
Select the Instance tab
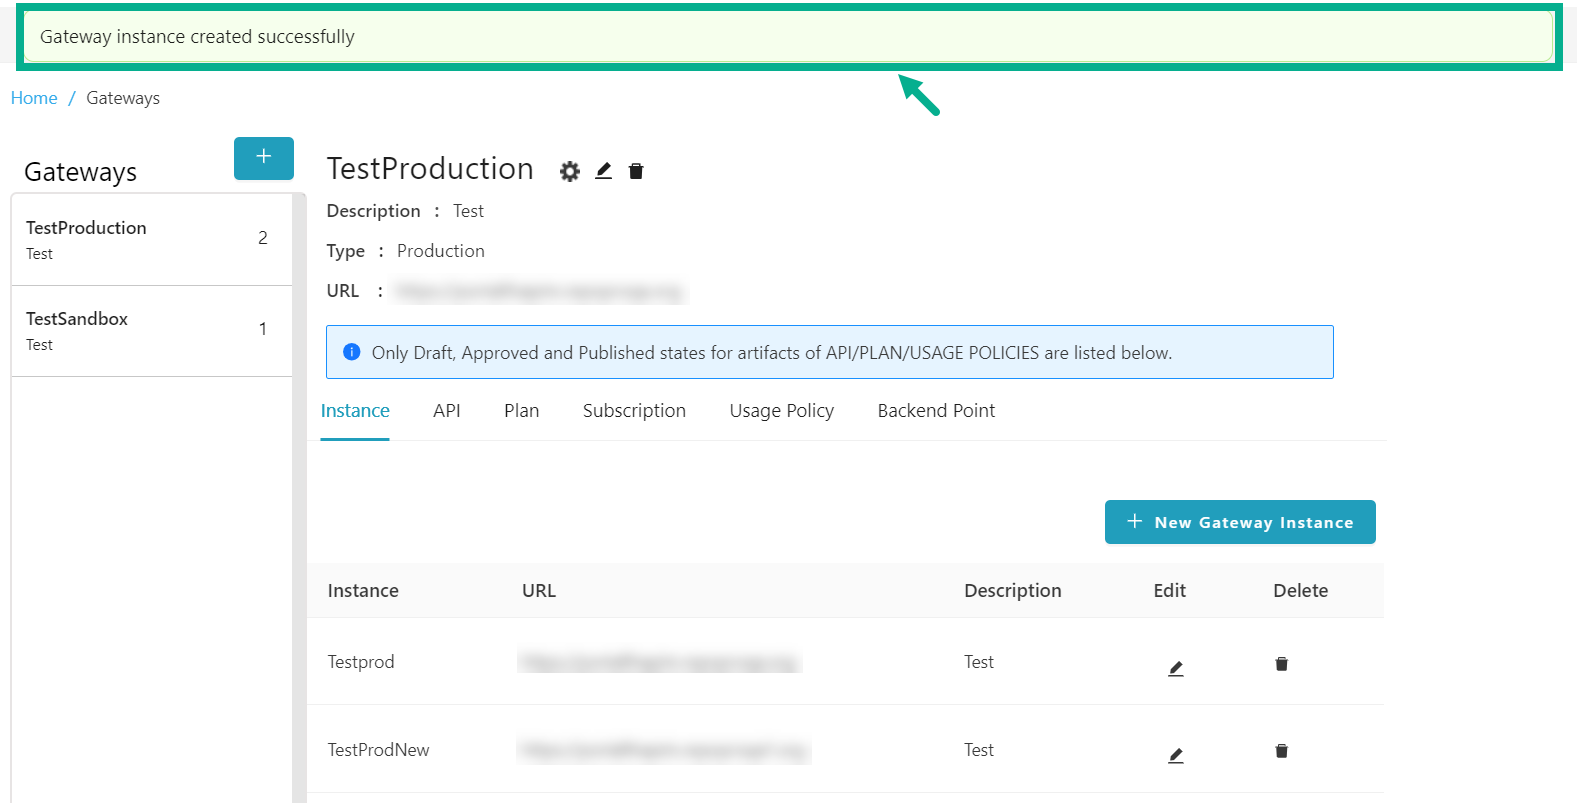[355, 411]
